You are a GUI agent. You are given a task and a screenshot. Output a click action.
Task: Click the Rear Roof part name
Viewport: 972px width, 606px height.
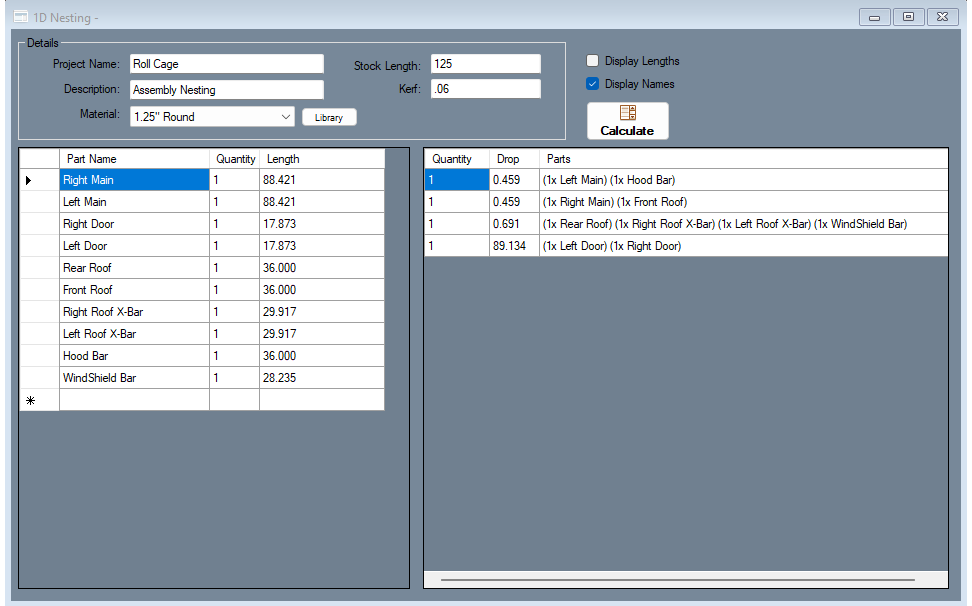135,268
